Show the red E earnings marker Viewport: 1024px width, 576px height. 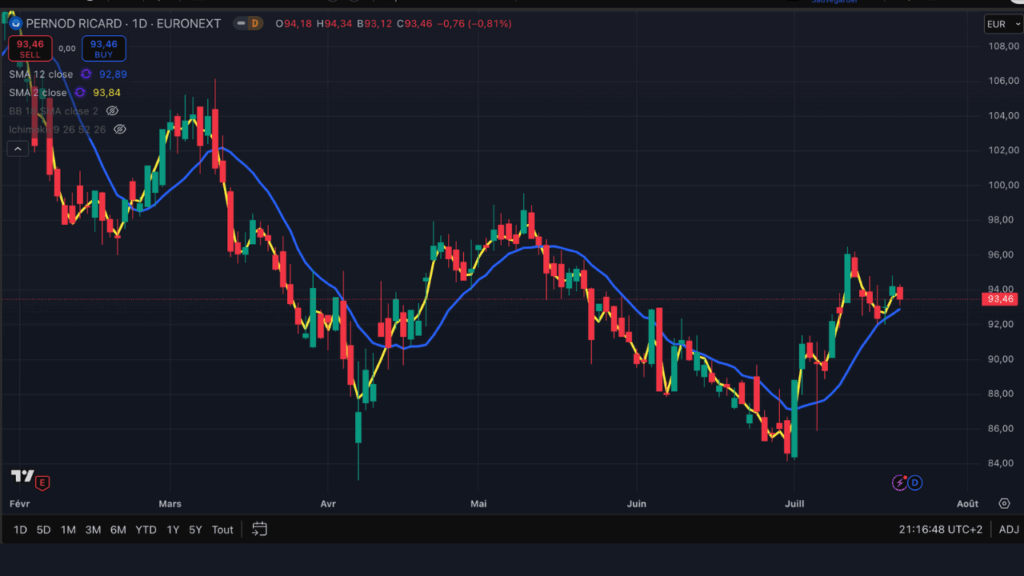coord(42,483)
